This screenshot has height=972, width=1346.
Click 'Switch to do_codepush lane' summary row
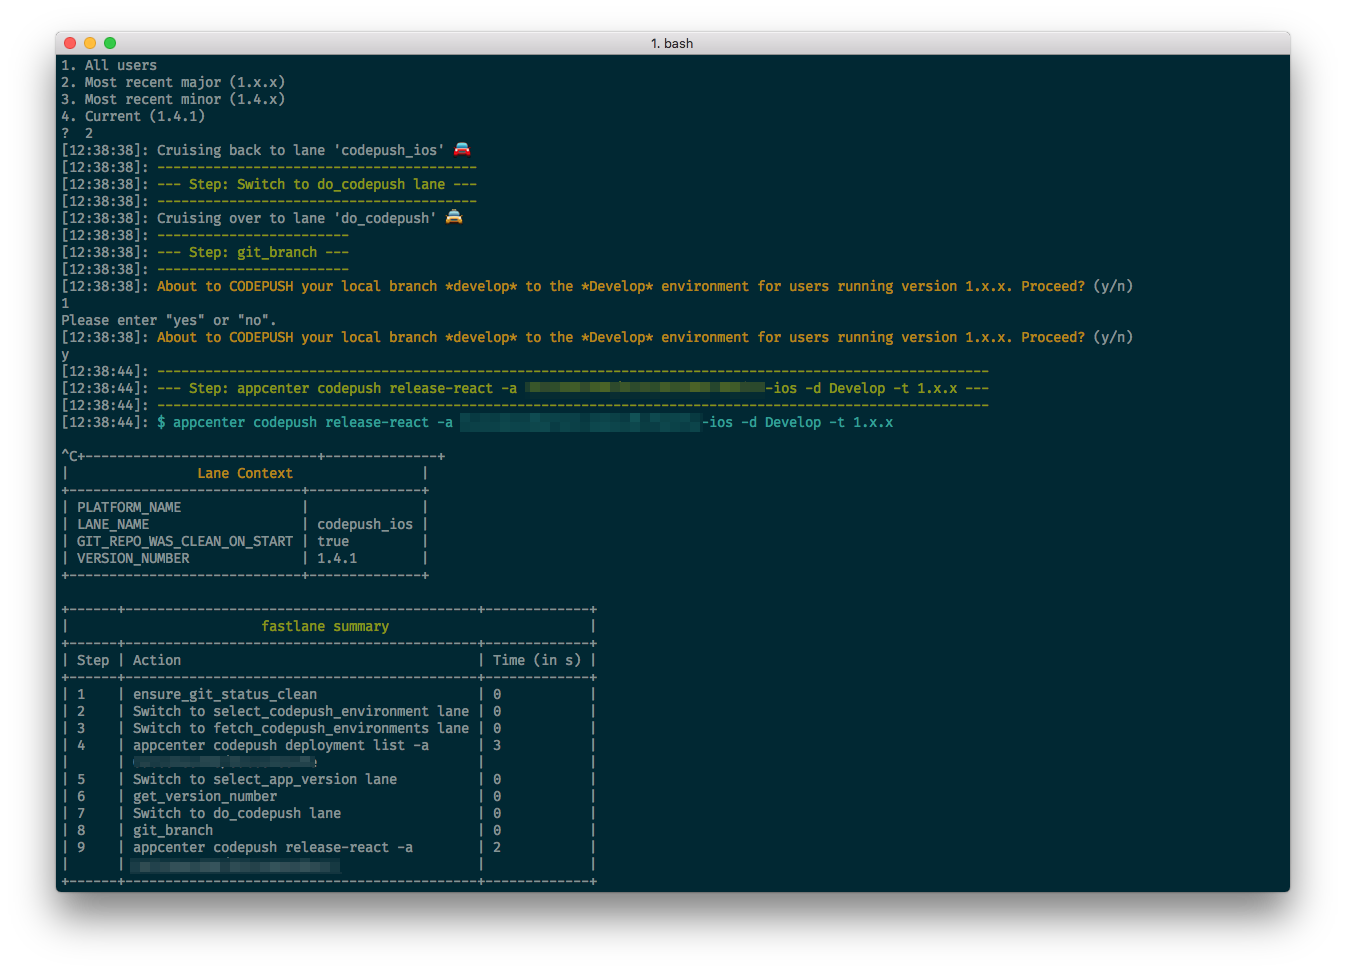pyautogui.click(x=237, y=813)
